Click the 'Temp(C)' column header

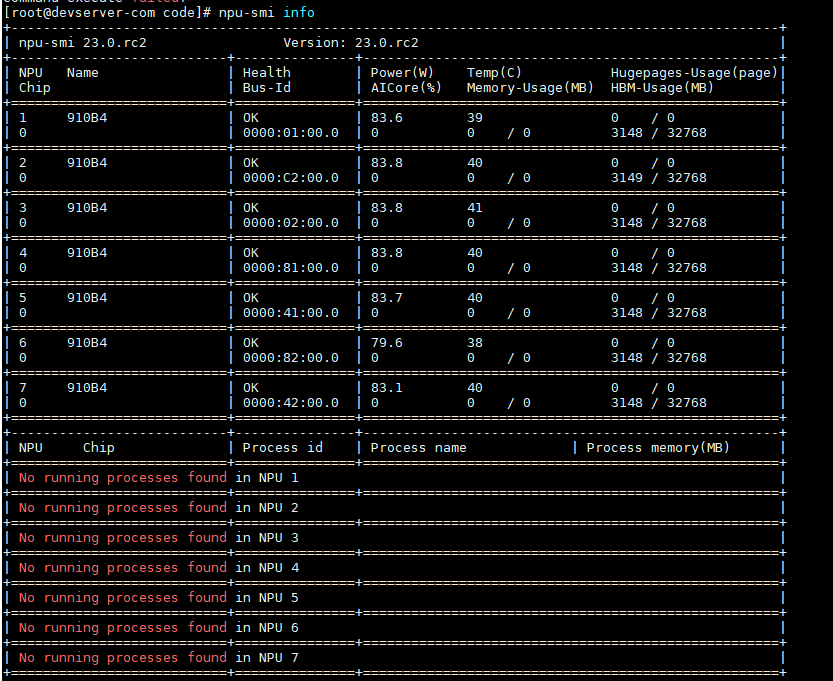tap(495, 73)
